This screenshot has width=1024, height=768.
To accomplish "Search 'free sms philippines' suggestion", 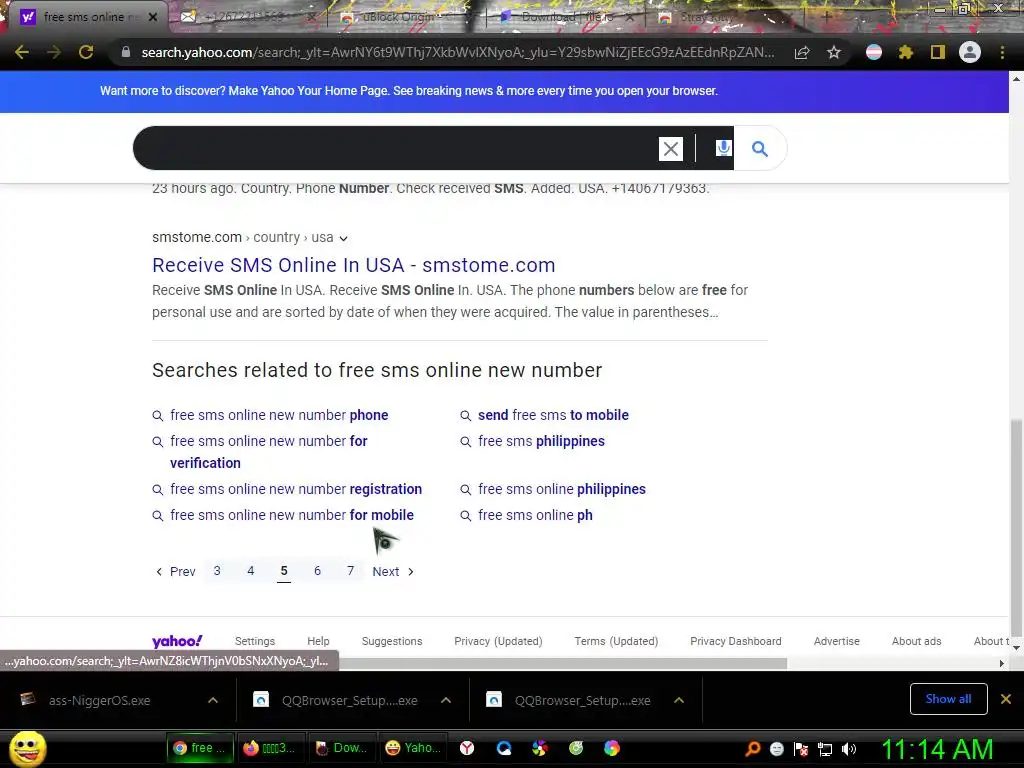I will tap(541, 441).
